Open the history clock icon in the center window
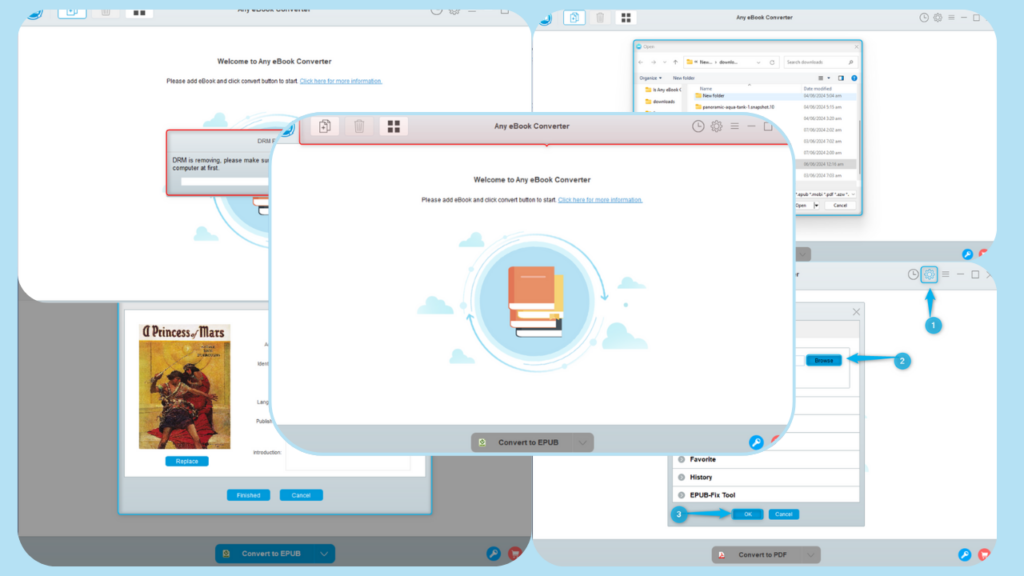 [x=698, y=126]
